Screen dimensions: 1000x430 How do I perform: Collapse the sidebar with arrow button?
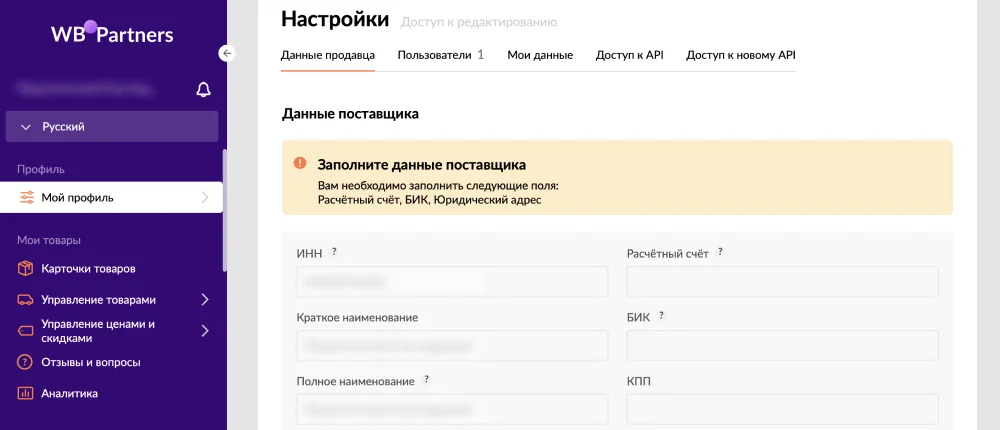(x=226, y=53)
